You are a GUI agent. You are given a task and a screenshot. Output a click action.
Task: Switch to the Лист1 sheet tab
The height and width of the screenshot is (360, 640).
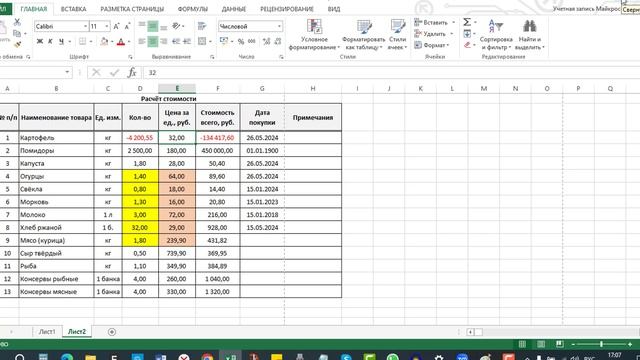[47, 332]
